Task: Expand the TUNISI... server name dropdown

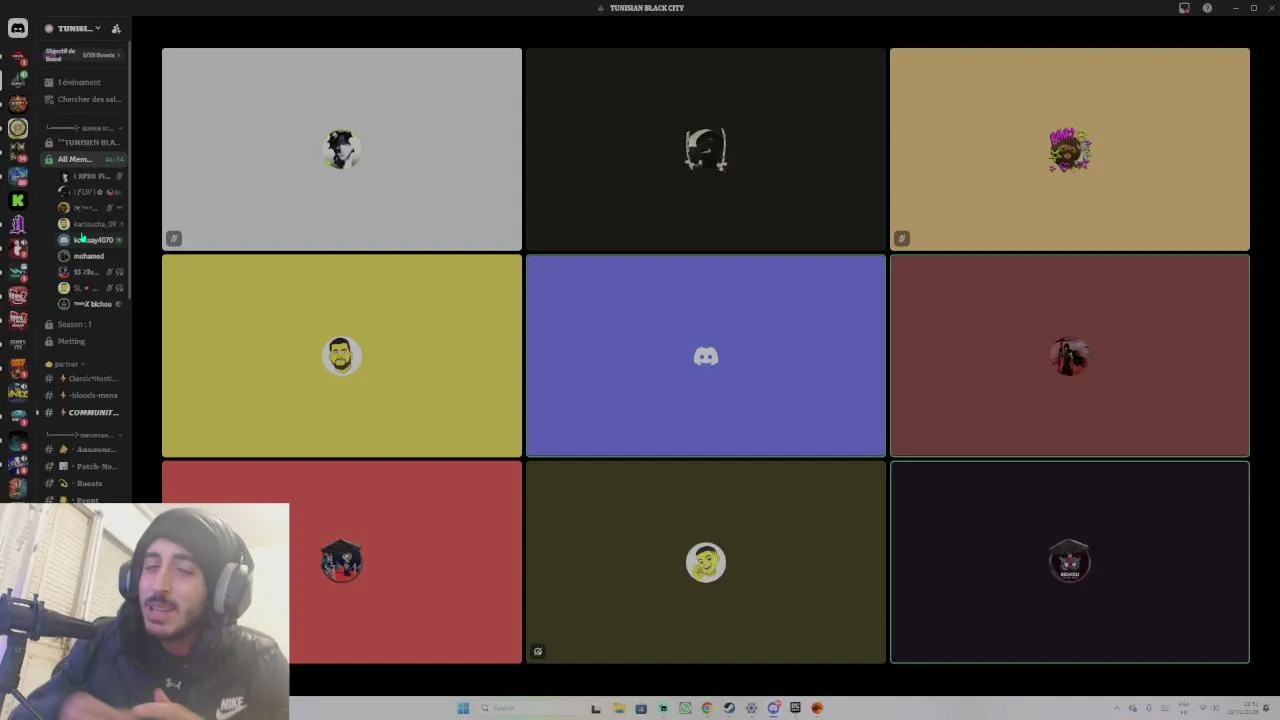Action: tap(78, 28)
